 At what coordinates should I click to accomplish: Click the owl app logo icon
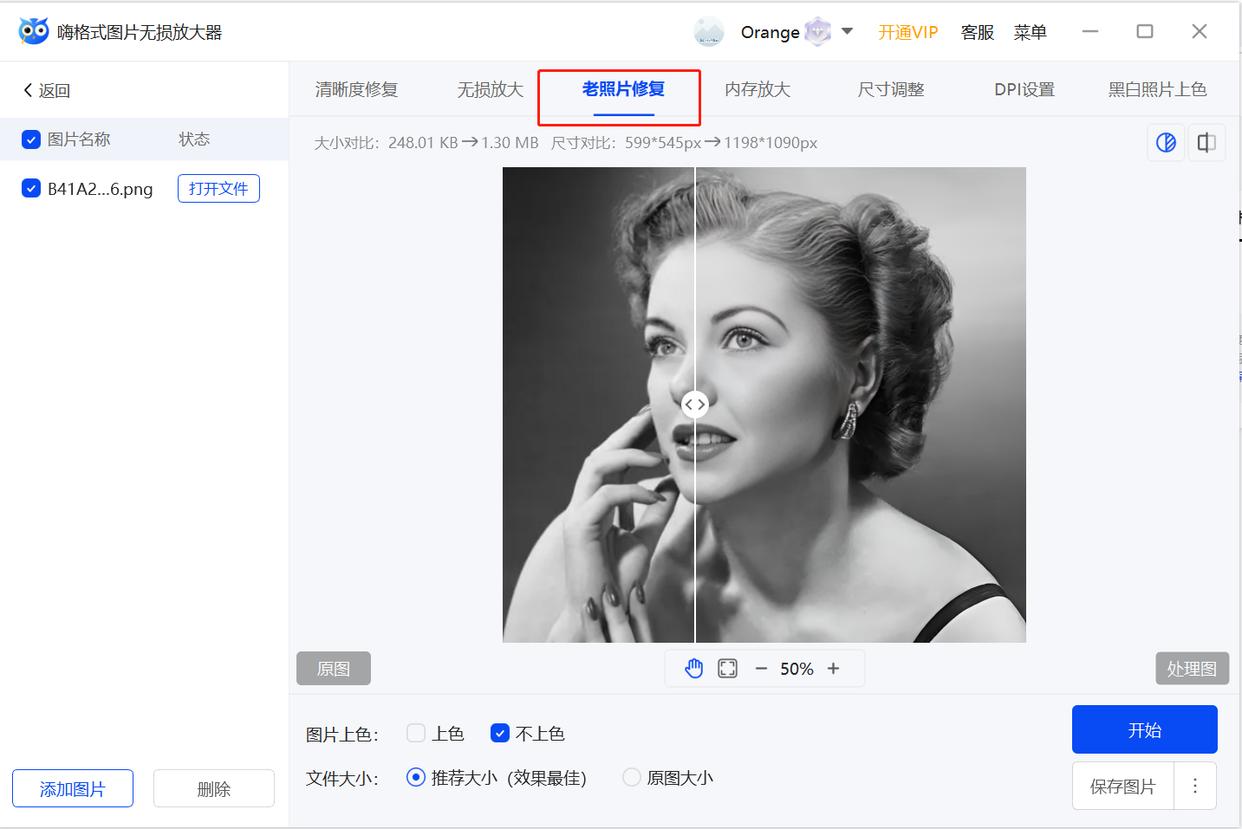pyautogui.click(x=32, y=30)
